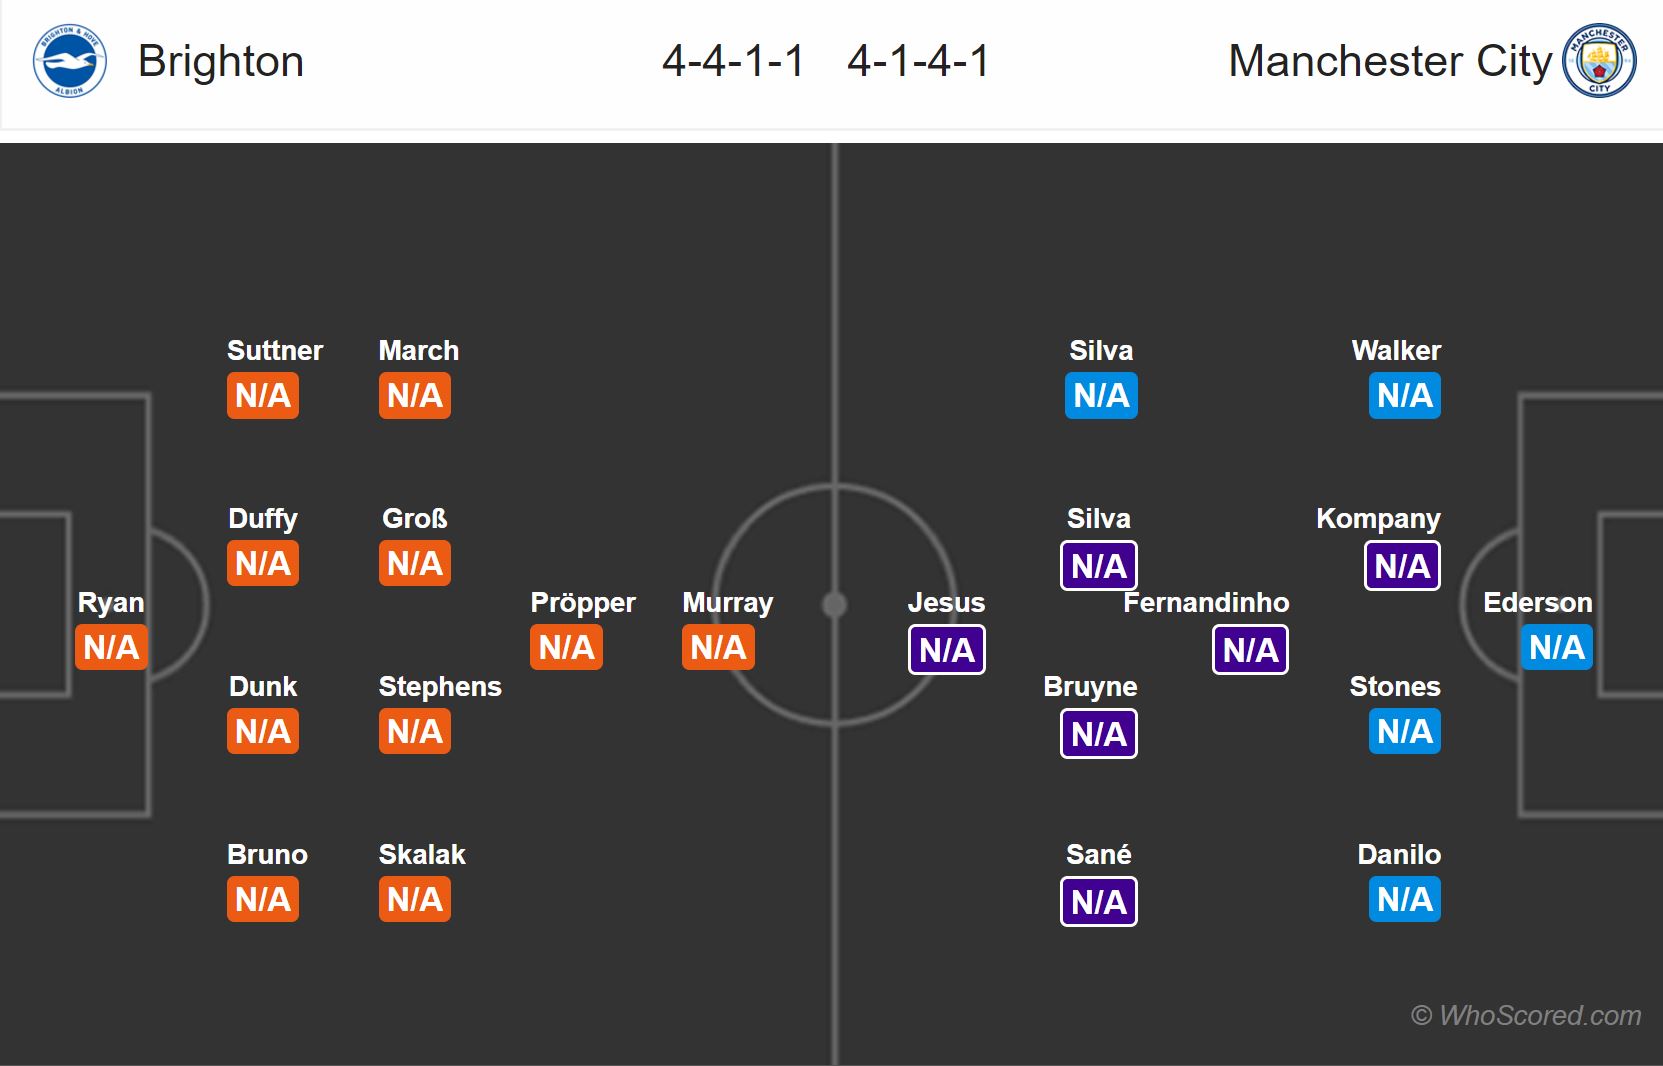Select Ryan's N/A rating badge
This screenshot has width=1663, height=1066.
coord(111,647)
